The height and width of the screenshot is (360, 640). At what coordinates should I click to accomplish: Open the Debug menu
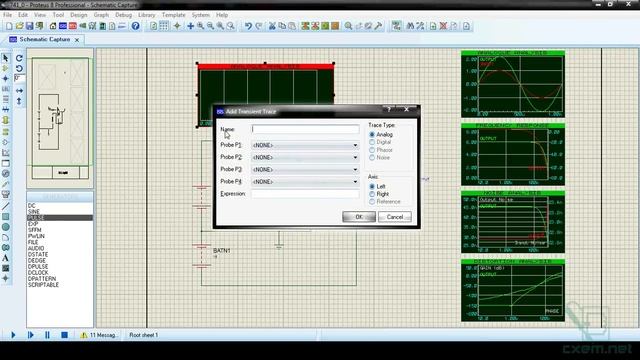point(123,15)
